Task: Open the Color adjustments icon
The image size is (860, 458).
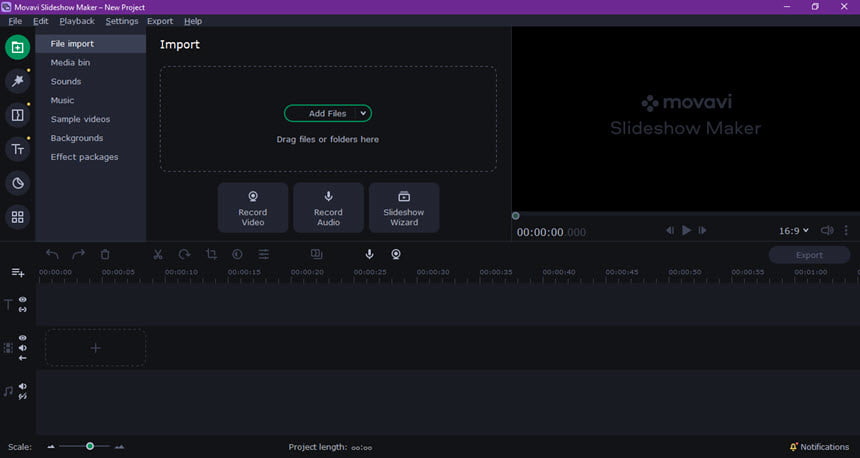Action: tap(237, 254)
